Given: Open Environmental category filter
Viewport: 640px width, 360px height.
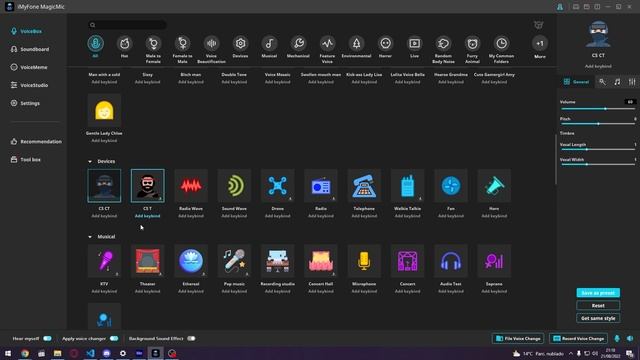Looking at the screenshot, I should pyautogui.click(x=356, y=43).
